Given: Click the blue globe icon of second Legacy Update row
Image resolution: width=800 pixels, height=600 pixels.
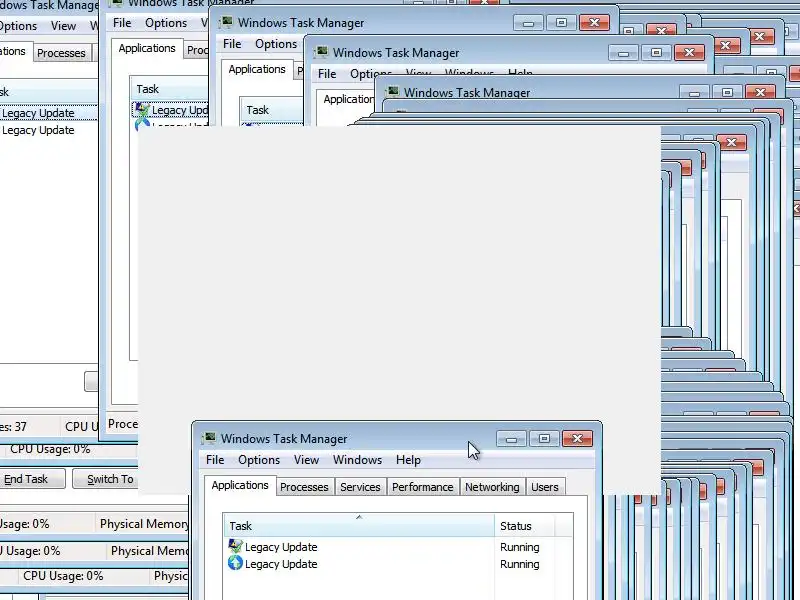Looking at the screenshot, I should (235, 563).
